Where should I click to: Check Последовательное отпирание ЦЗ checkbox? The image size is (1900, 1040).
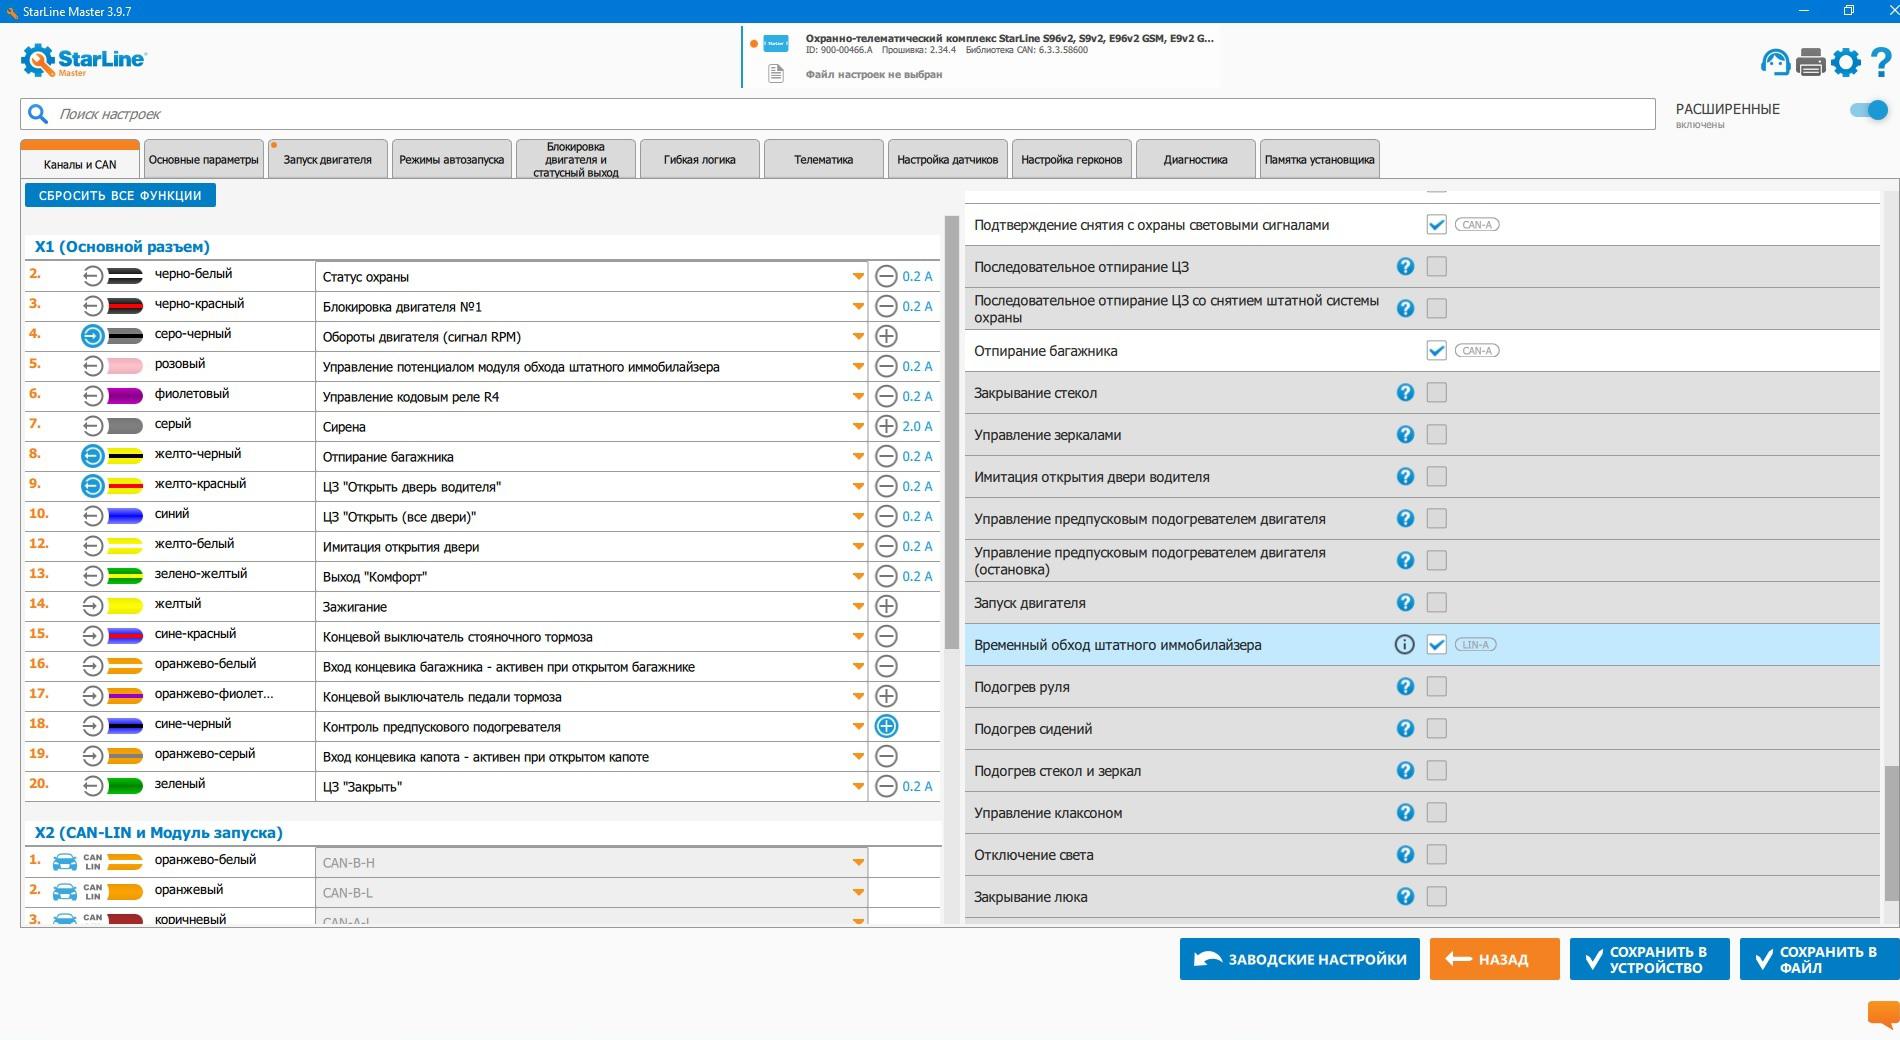[x=1436, y=266]
